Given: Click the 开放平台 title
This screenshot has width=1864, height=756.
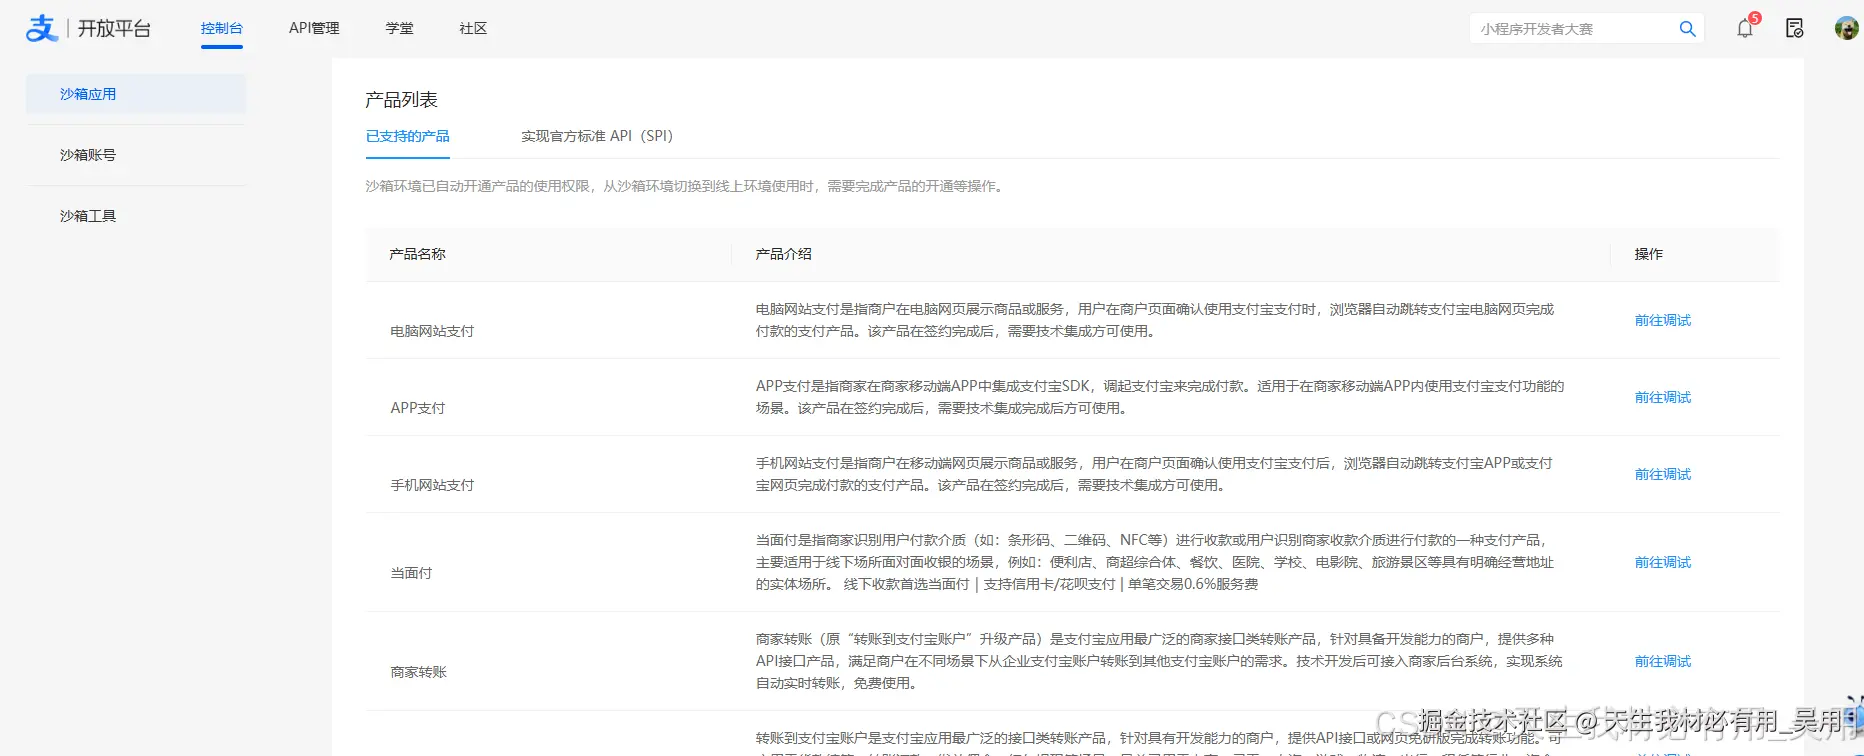Looking at the screenshot, I should click(x=114, y=29).
